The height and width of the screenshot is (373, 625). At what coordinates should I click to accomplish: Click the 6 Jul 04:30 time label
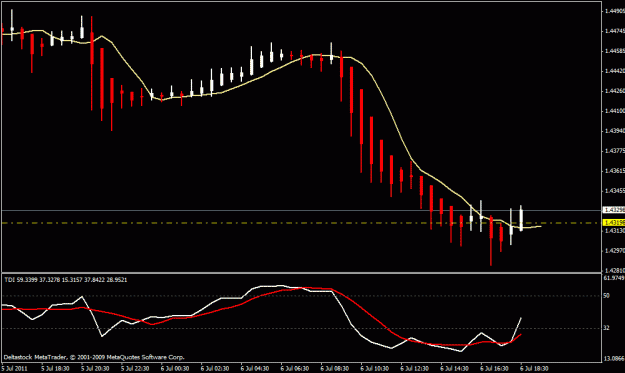(254, 369)
